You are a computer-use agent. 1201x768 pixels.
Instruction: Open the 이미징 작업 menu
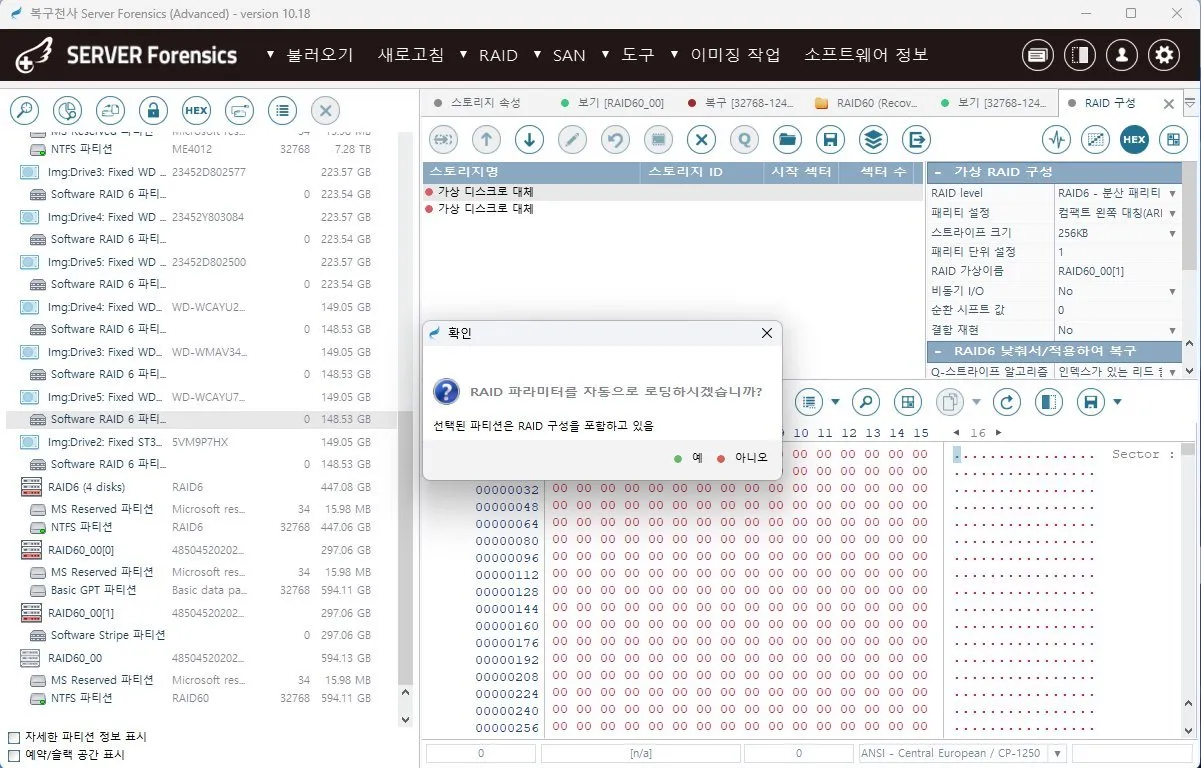pos(735,55)
